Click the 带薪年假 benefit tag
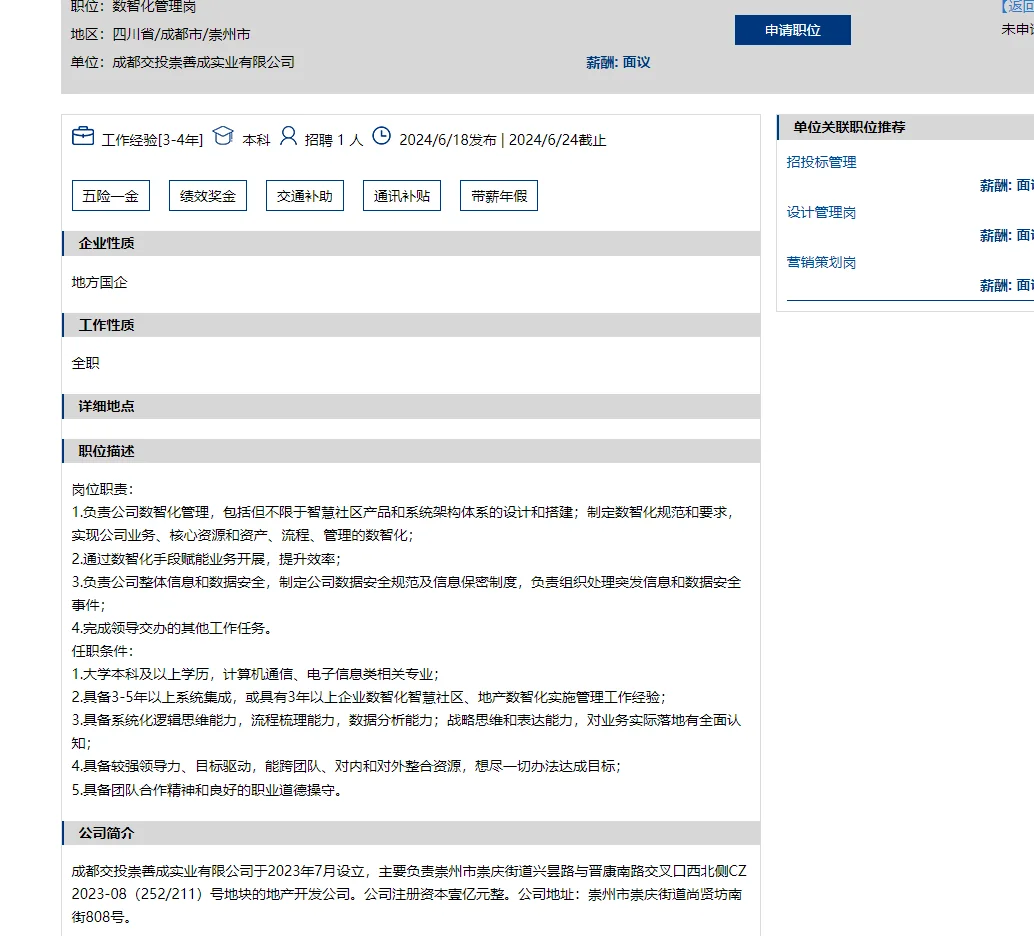Screen dimensions: 1034x936 [498, 195]
